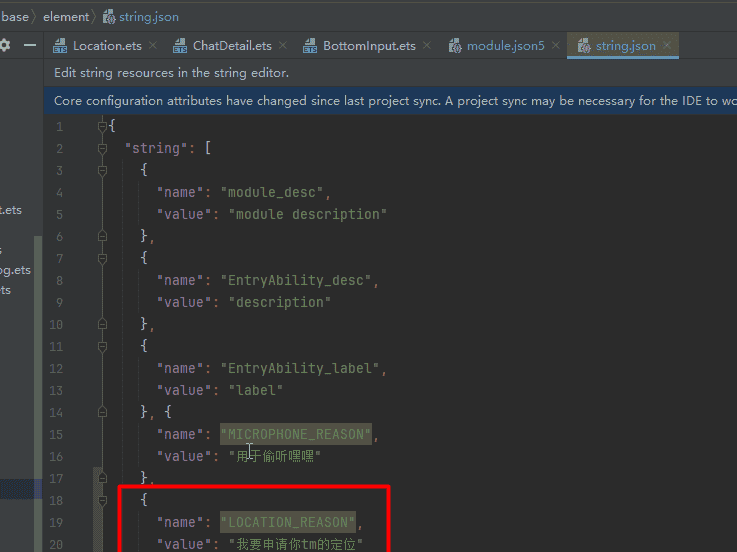Click the element folder breadcrumb
This screenshot has width=737, height=552.
(x=66, y=17)
